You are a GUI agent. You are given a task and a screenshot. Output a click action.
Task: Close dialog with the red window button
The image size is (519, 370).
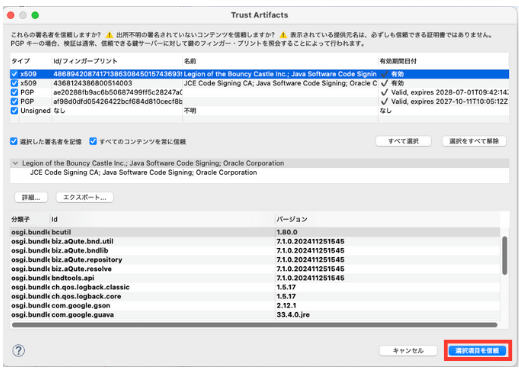10,15
